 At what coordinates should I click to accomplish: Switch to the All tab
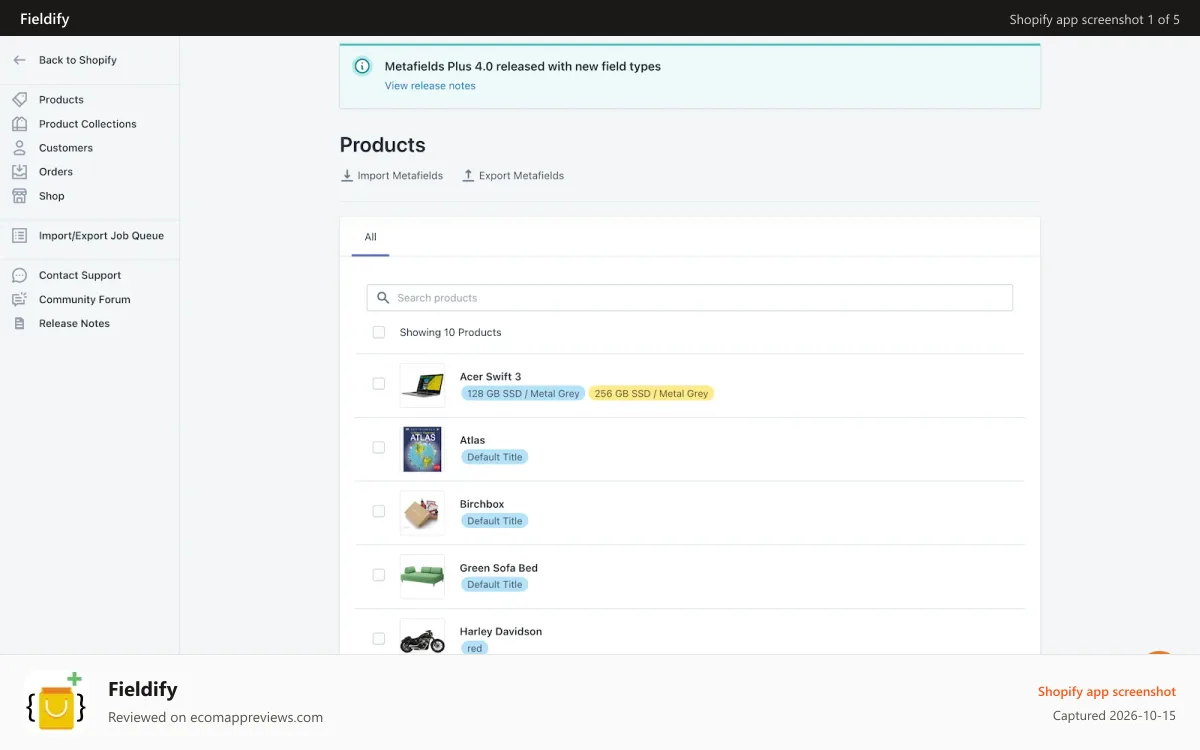pyautogui.click(x=370, y=237)
